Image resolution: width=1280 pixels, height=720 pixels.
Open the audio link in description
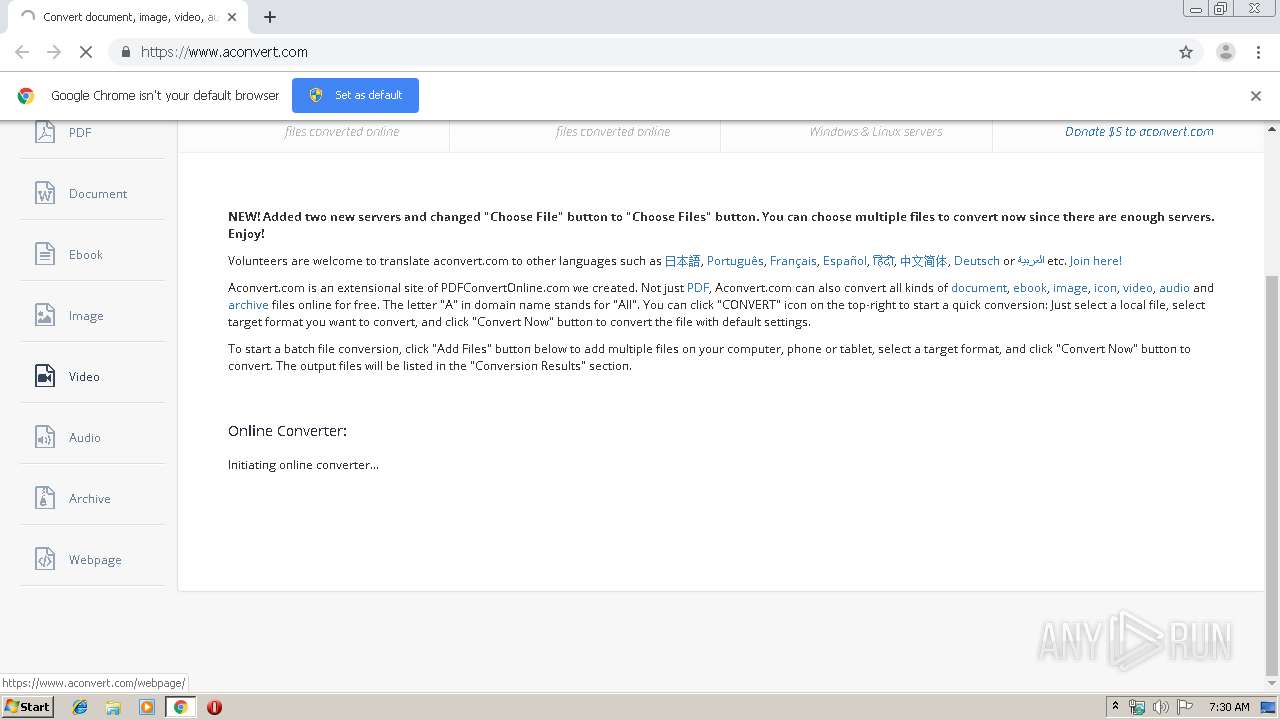tap(1175, 288)
